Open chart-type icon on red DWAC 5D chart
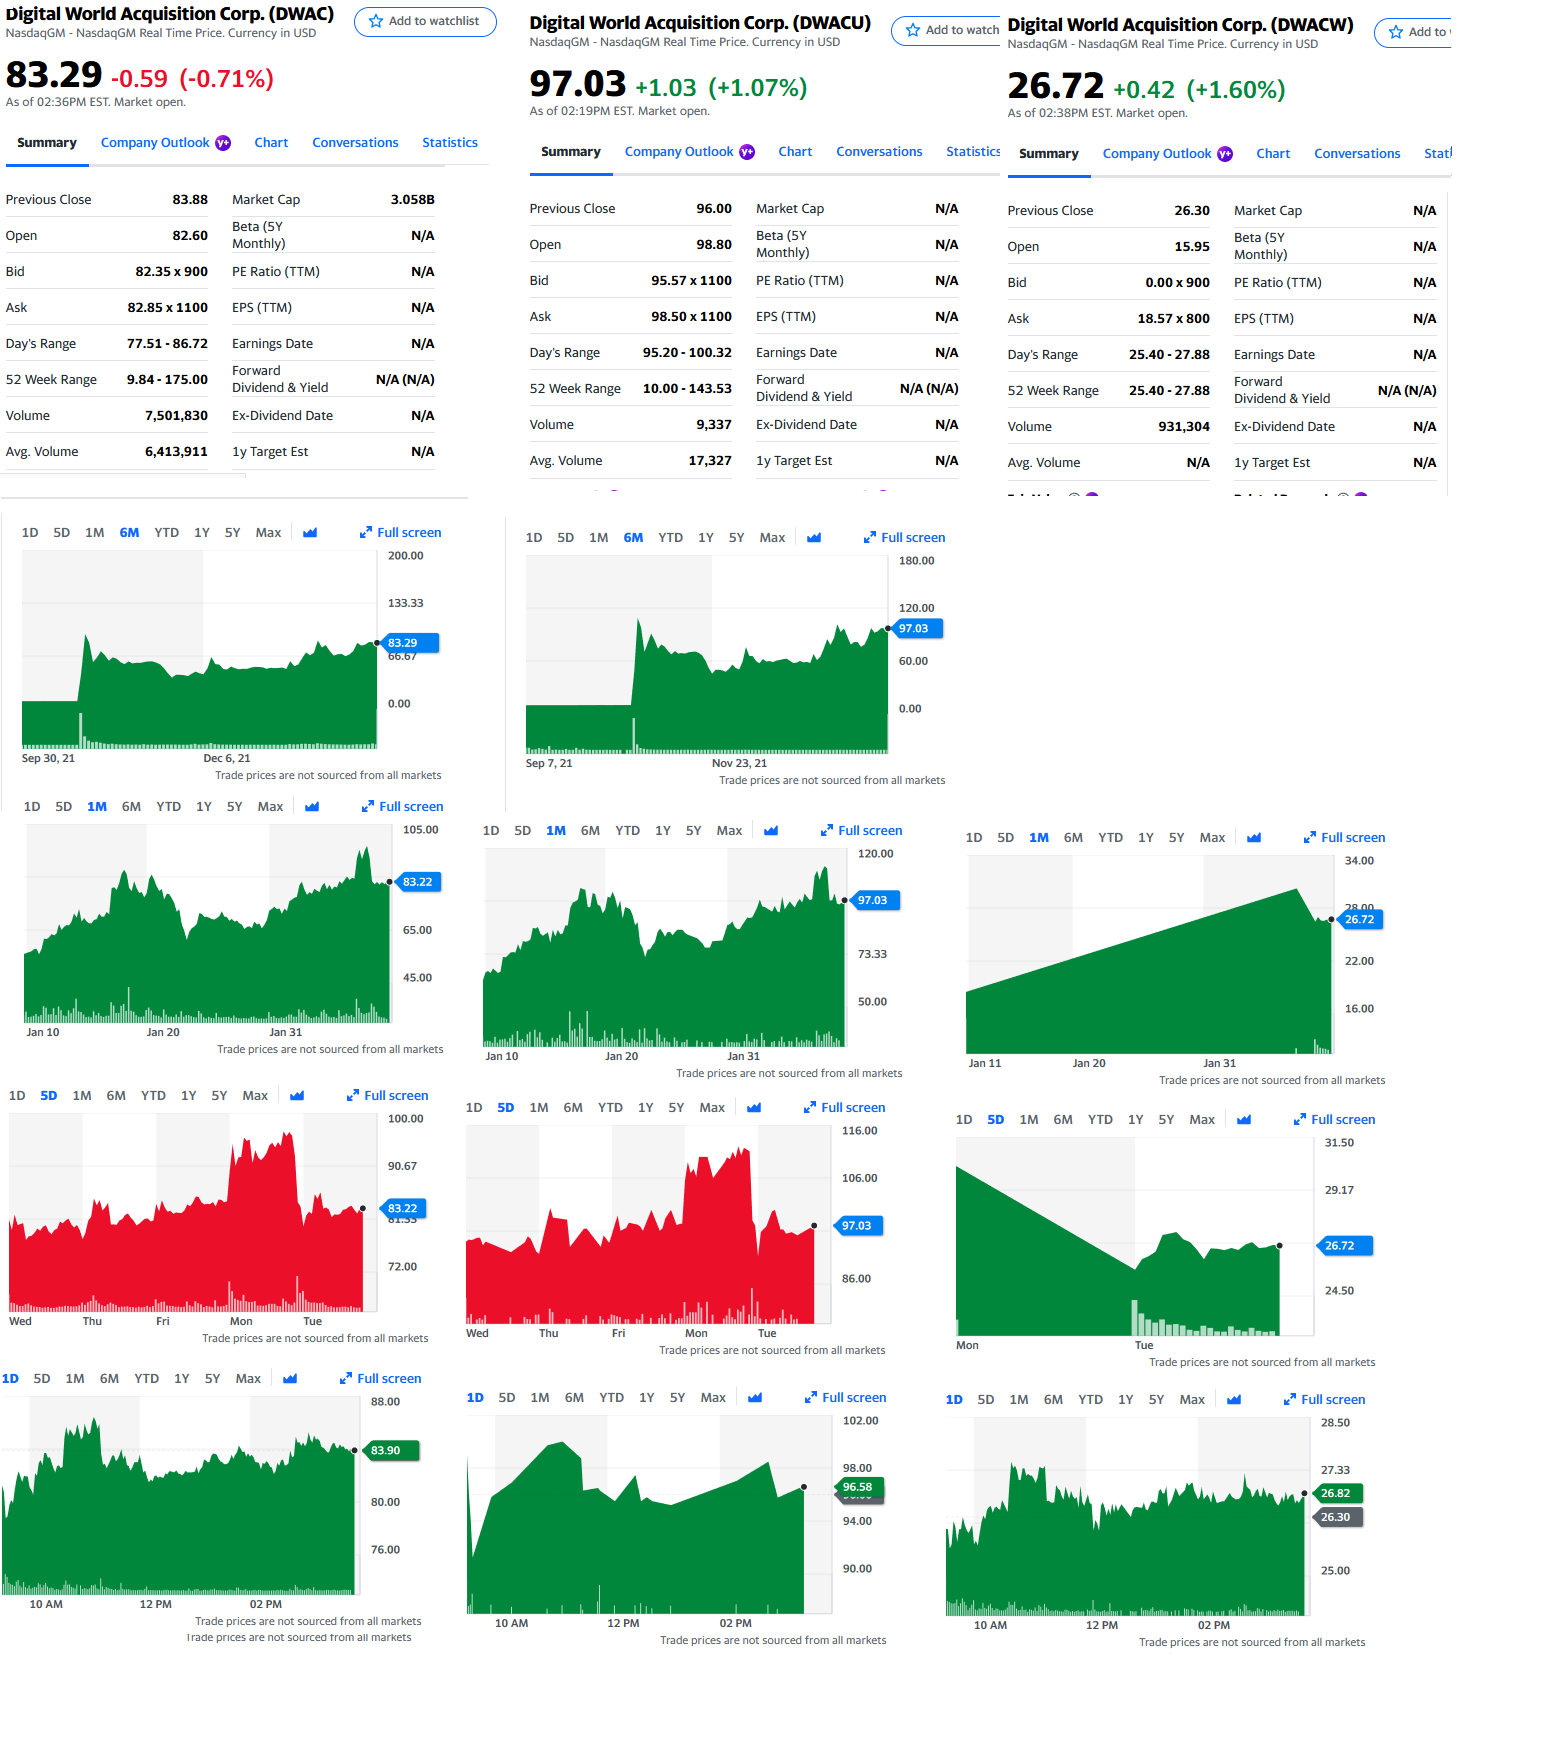This screenshot has height=1742, width=1566. 297,1096
